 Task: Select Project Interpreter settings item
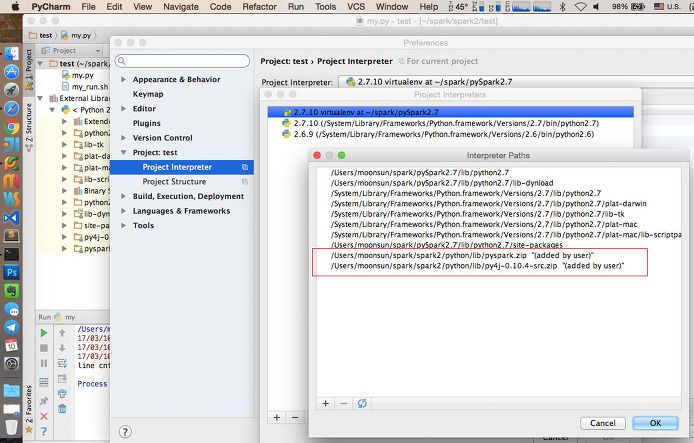tap(181, 167)
